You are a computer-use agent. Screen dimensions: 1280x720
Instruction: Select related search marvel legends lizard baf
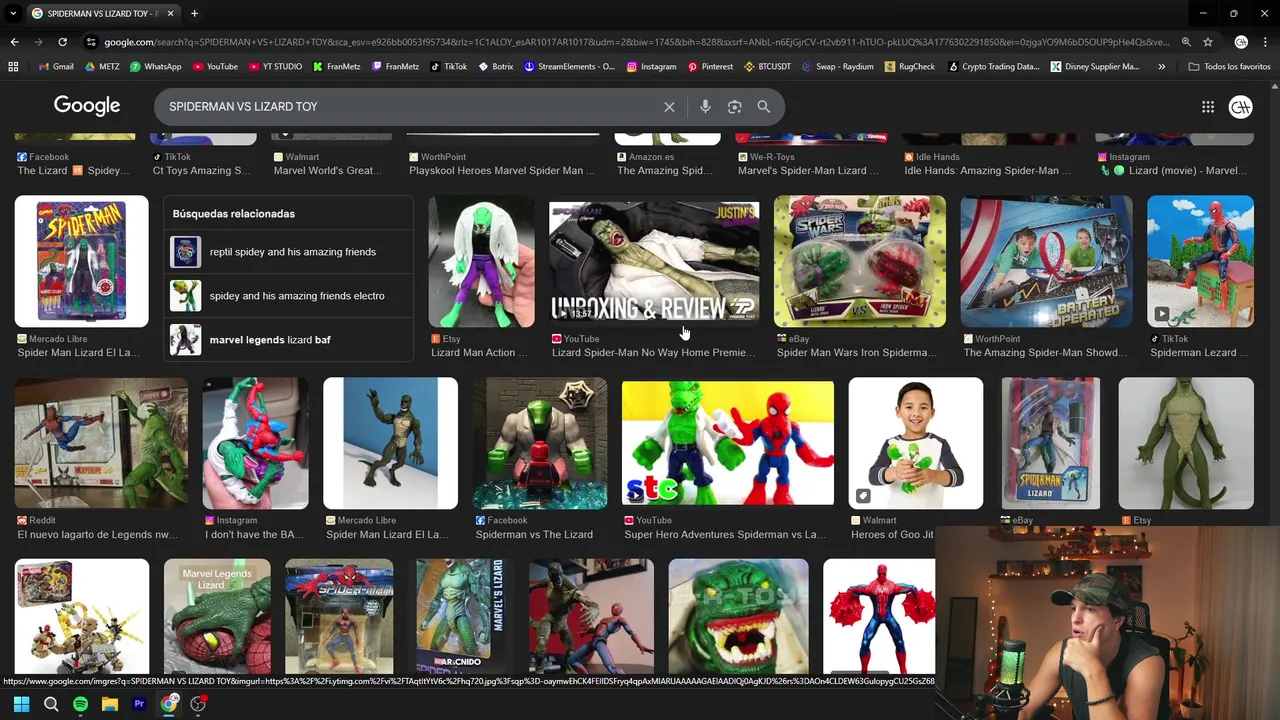(288, 340)
